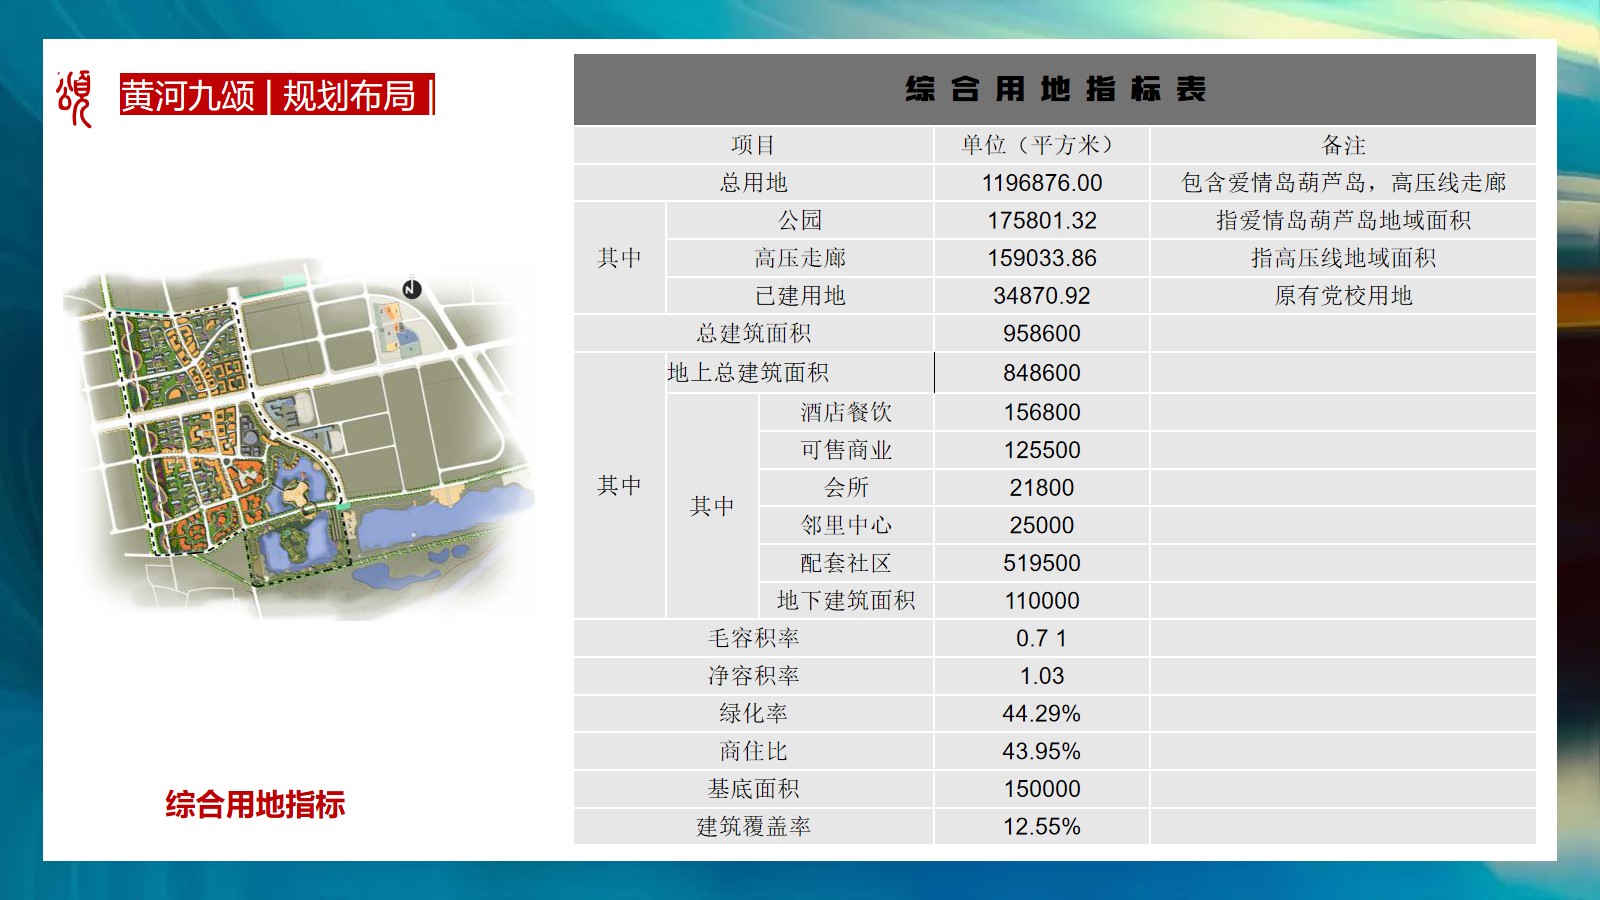Viewport: 1600px width, 900px height.
Task: Click the 总用地 row label
Action: [753, 183]
